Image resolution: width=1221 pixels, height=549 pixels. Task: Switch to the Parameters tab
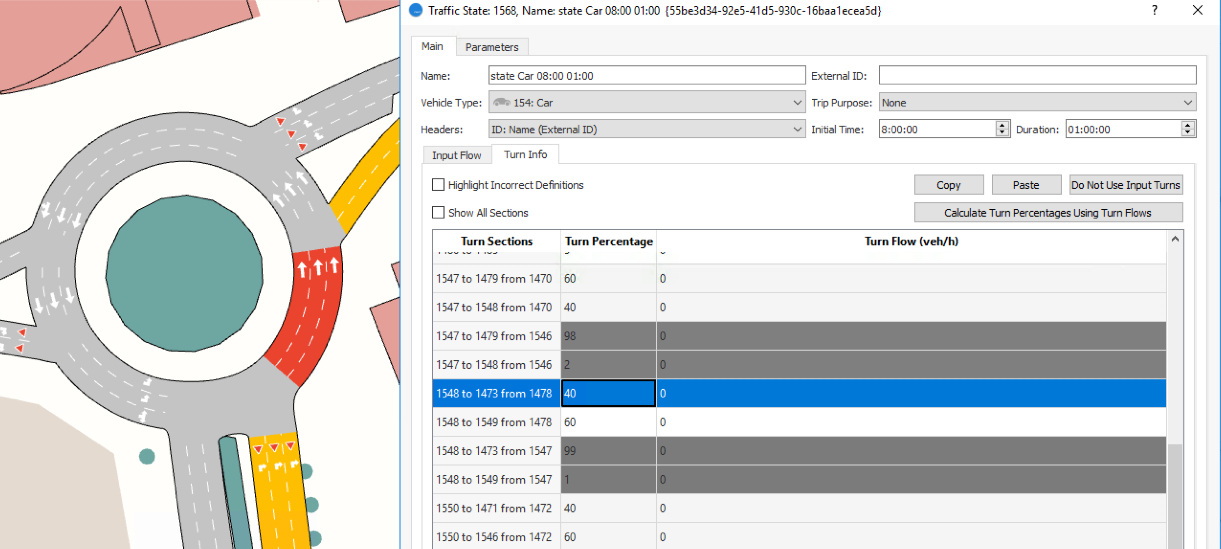pos(492,47)
